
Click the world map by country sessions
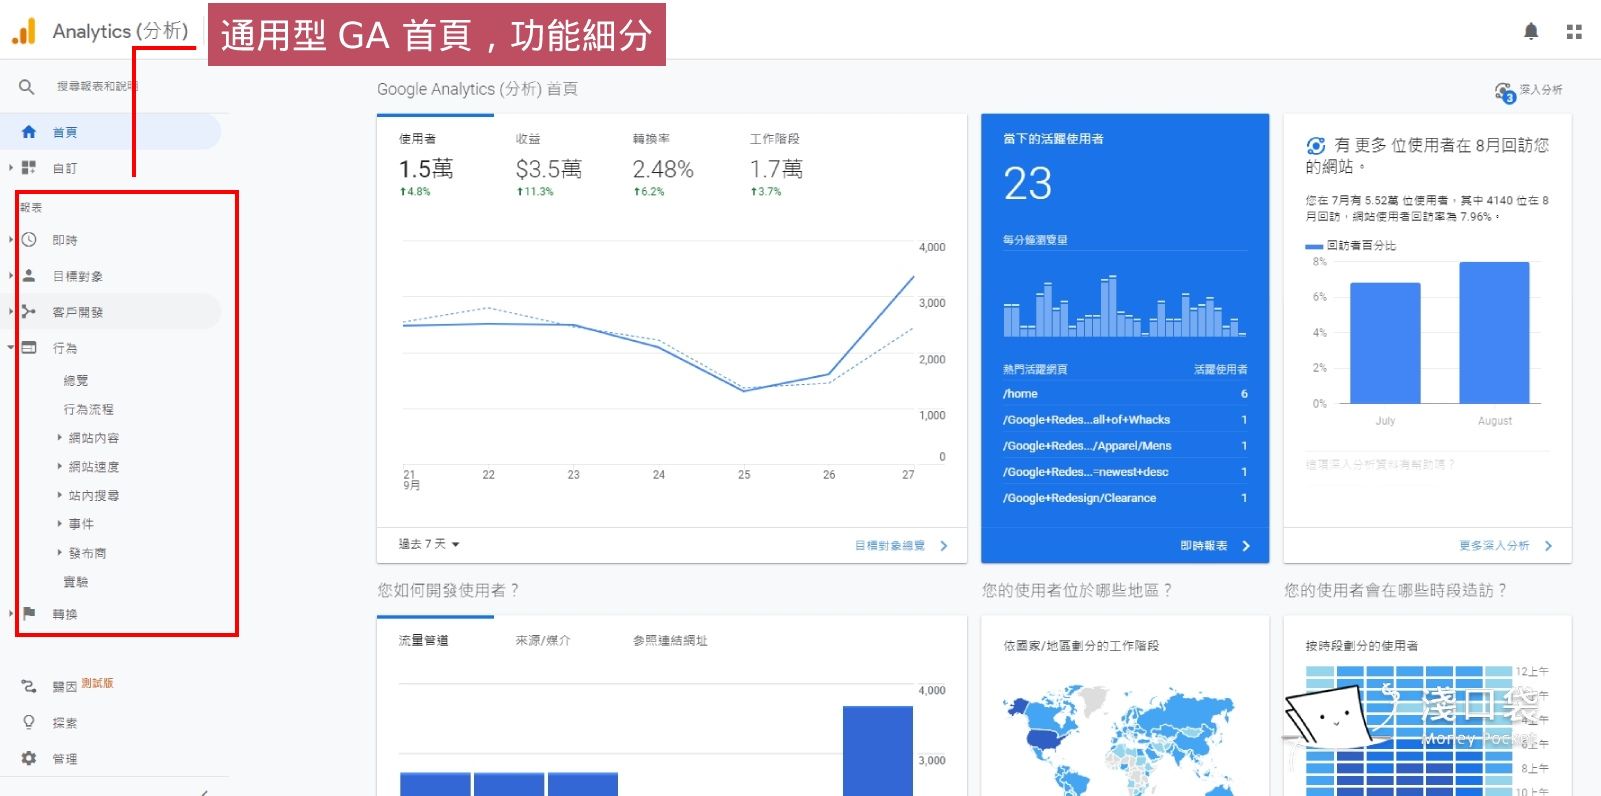pyautogui.click(x=1120, y=740)
